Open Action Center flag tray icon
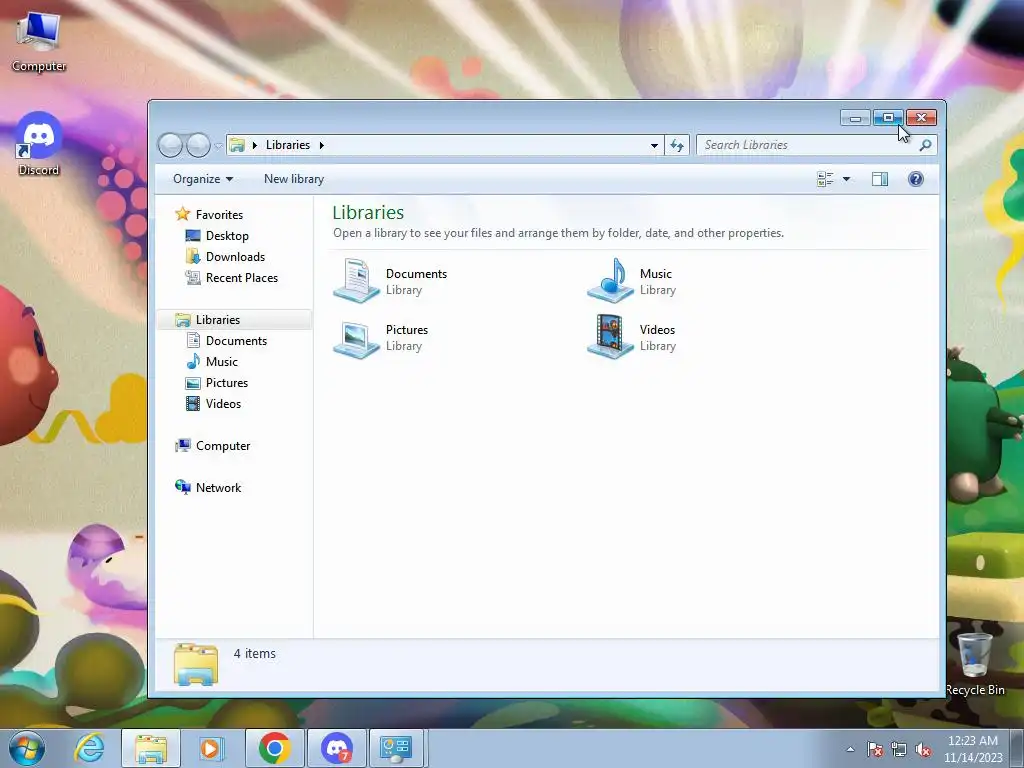Viewport: 1024px width, 768px height. 875,749
